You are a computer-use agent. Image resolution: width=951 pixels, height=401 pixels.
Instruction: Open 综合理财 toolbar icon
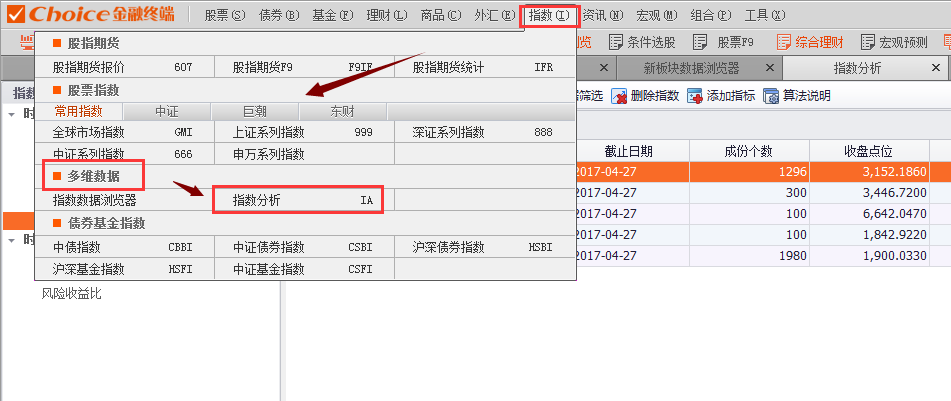782,42
